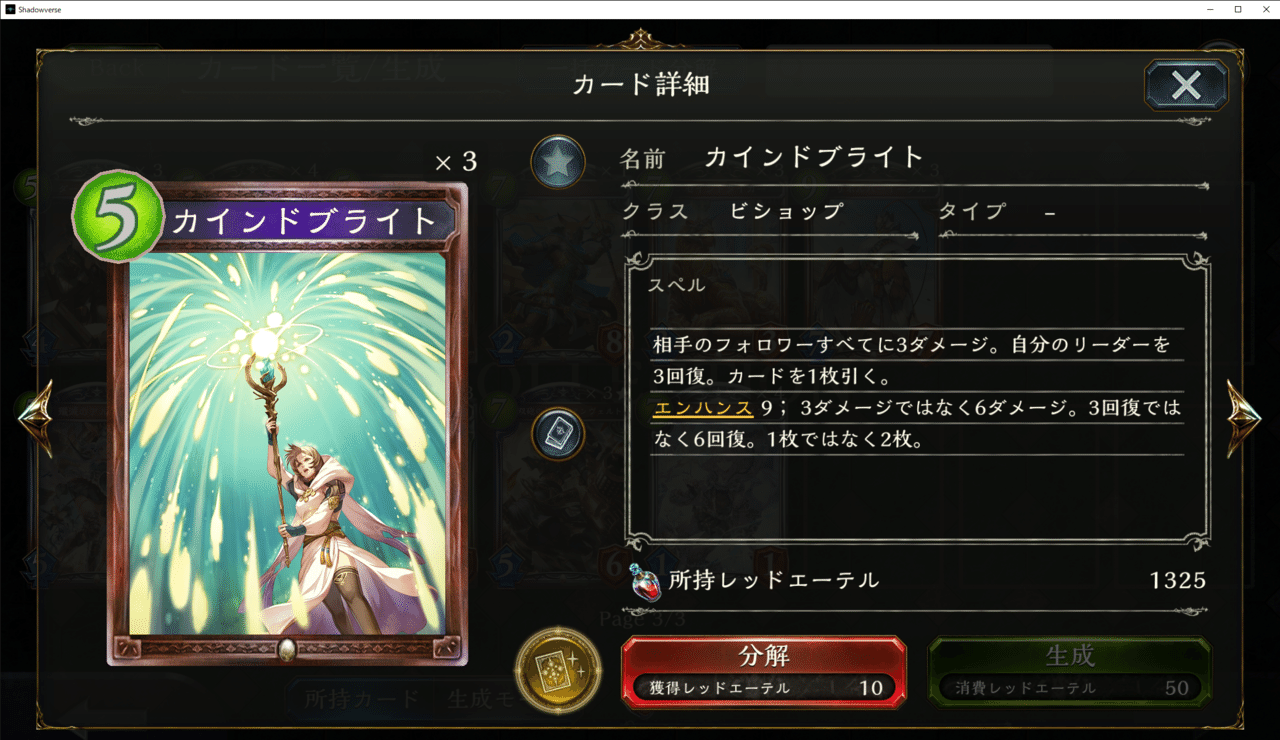1280x740 pixels.
Task: Click the 1325 red ether amount
Action: pos(1178,580)
